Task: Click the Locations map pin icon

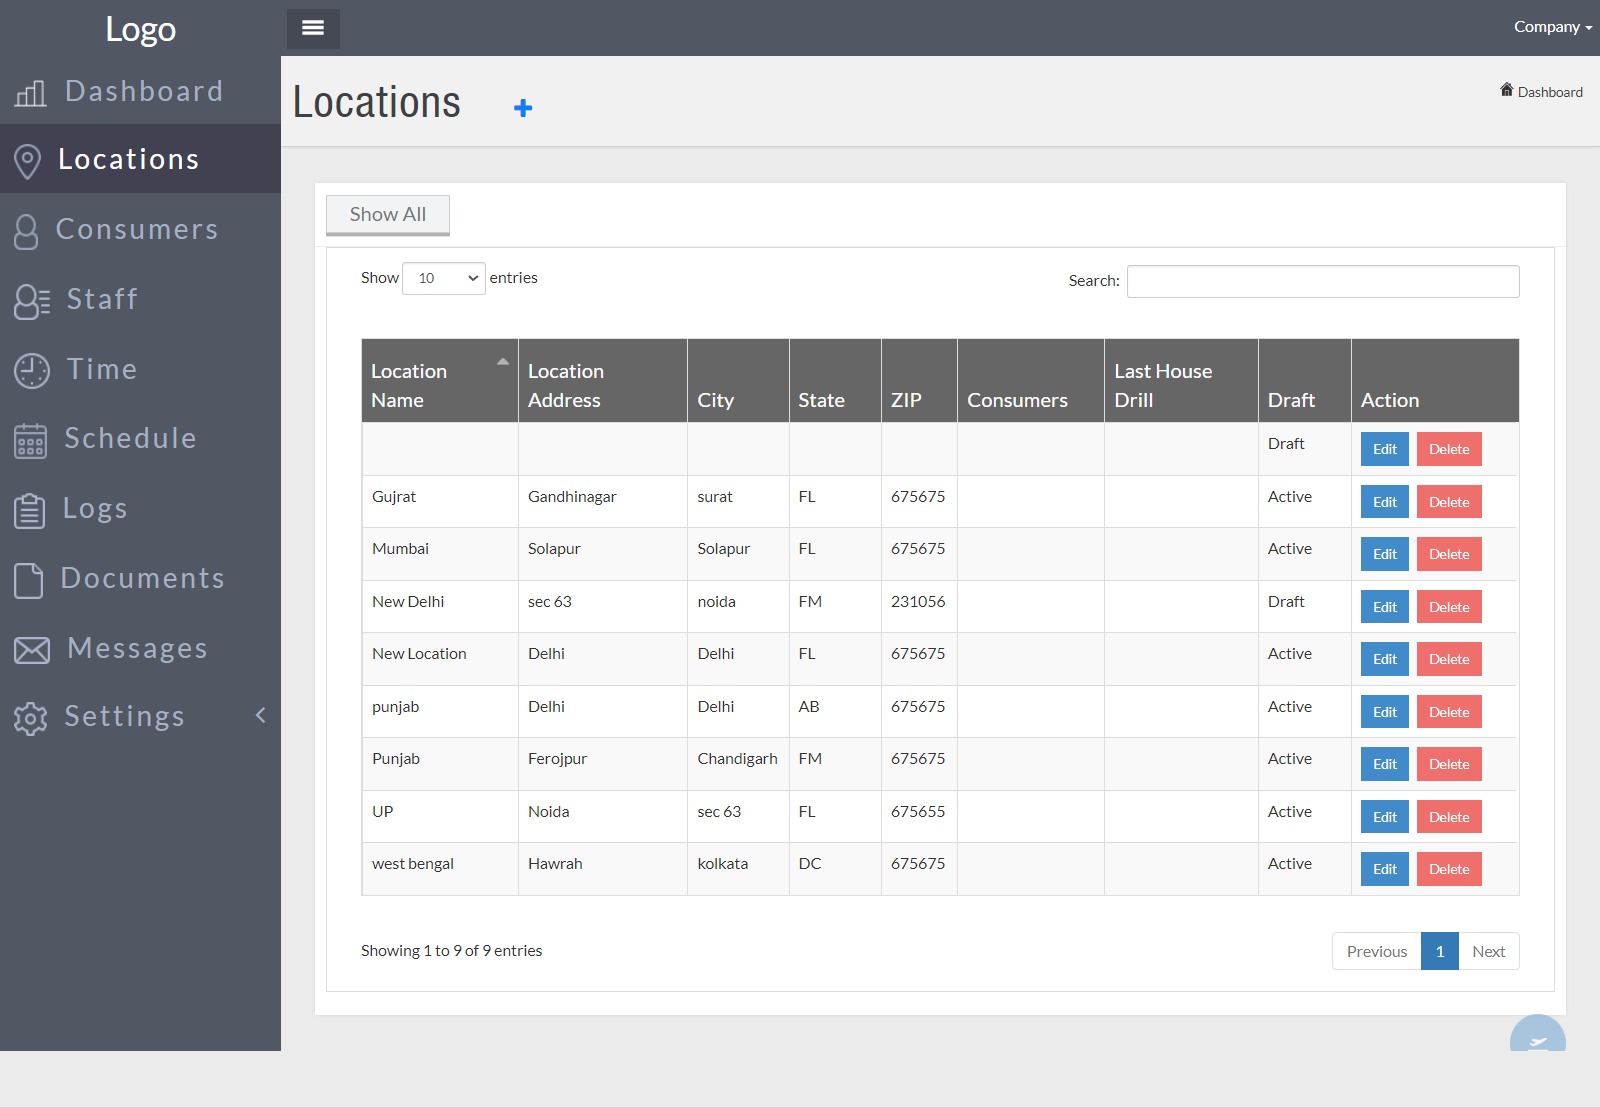Action: [x=28, y=161]
